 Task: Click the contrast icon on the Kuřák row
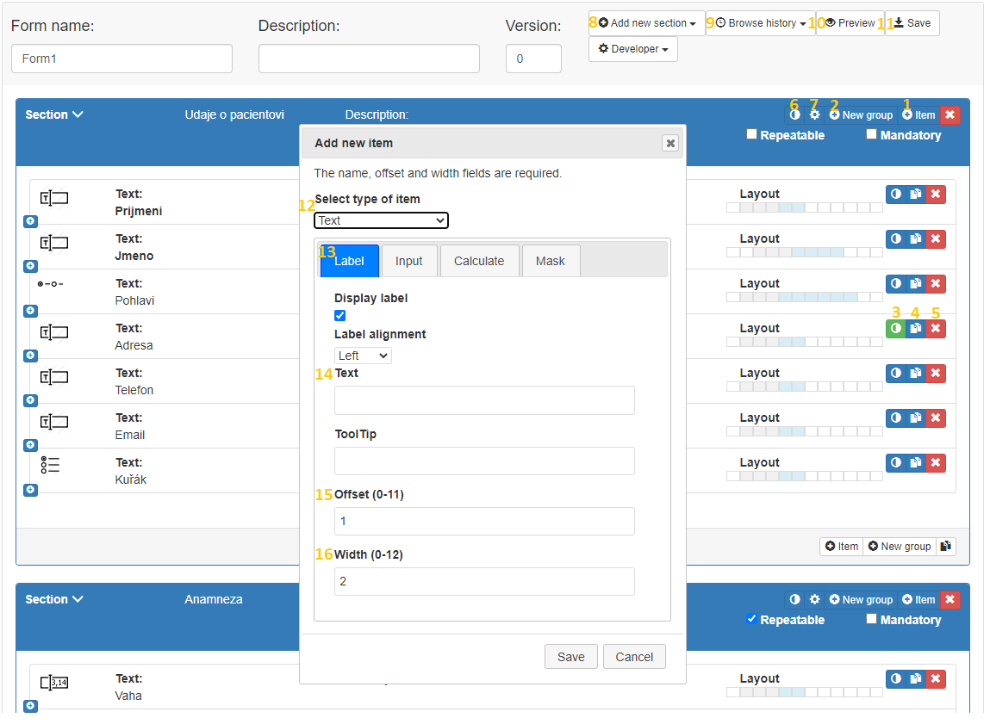[895, 463]
